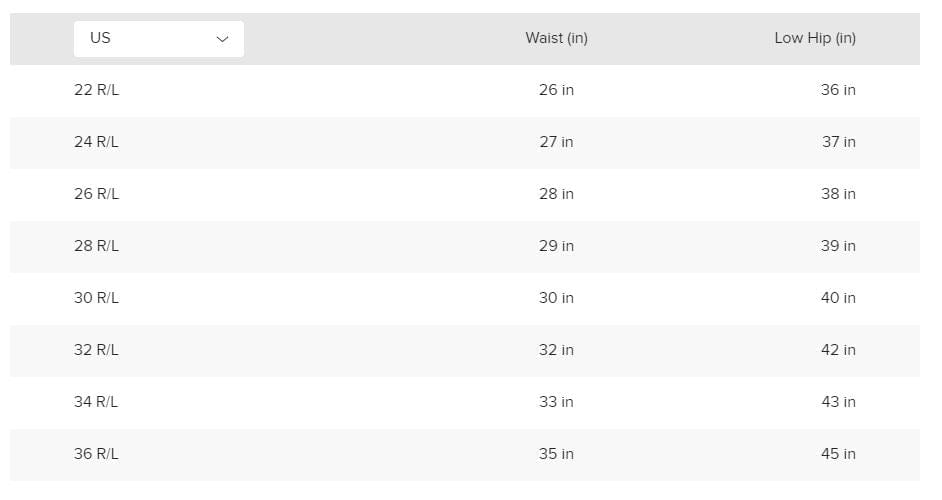Click the 45 in low hip cell
The height and width of the screenshot is (500, 942).
(838, 454)
